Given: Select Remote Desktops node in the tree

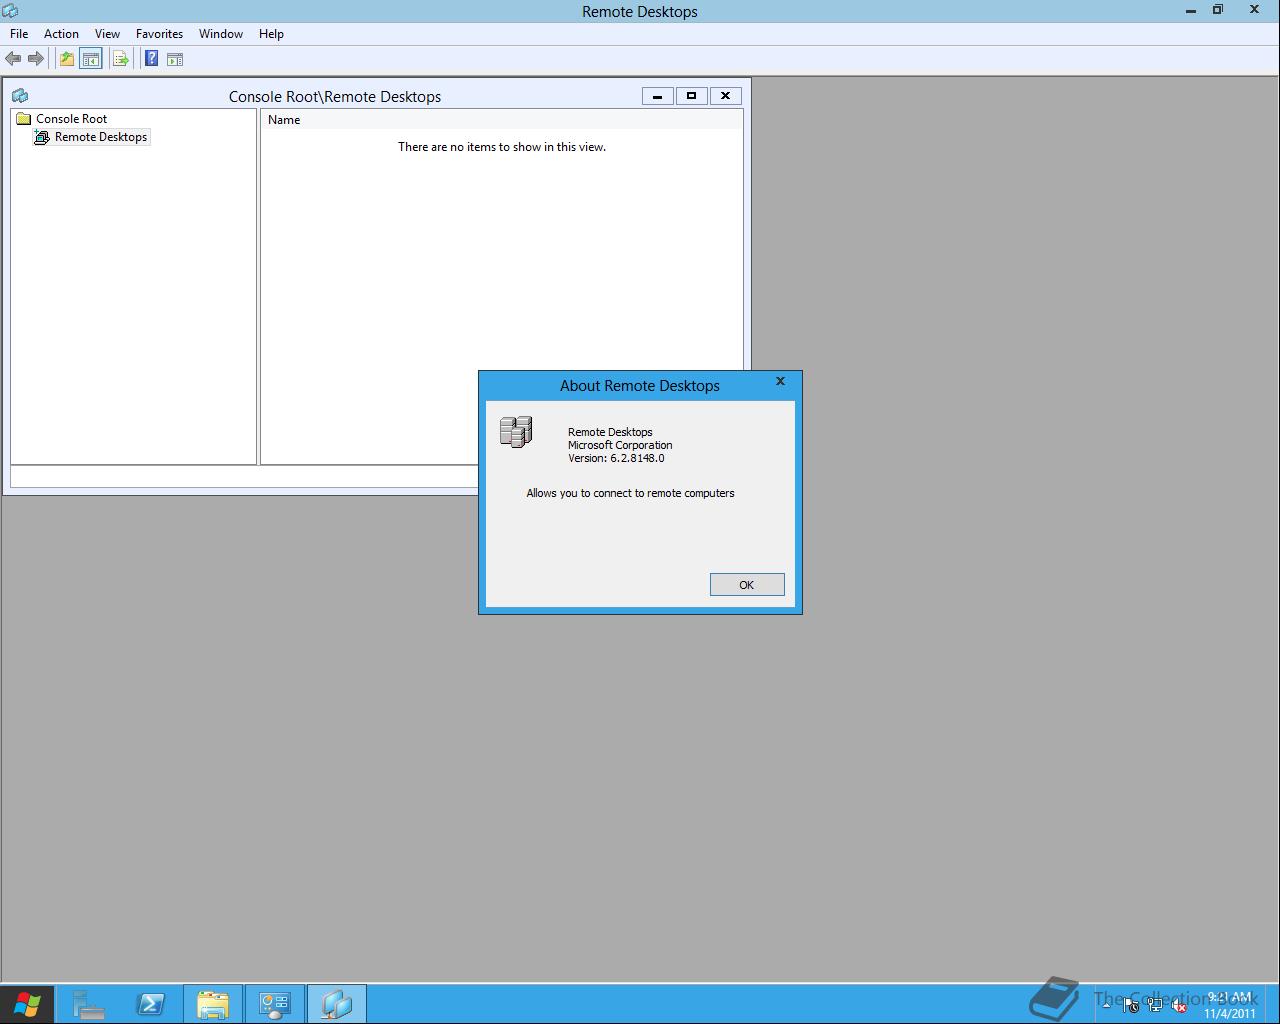Looking at the screenshot, I should tap(100, 137).
